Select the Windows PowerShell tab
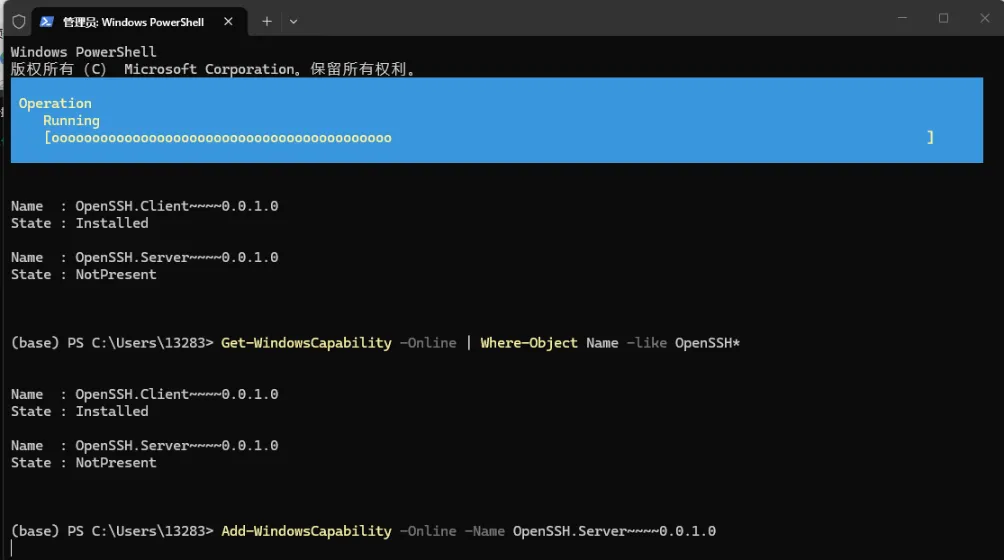 (x=139, y=22)
